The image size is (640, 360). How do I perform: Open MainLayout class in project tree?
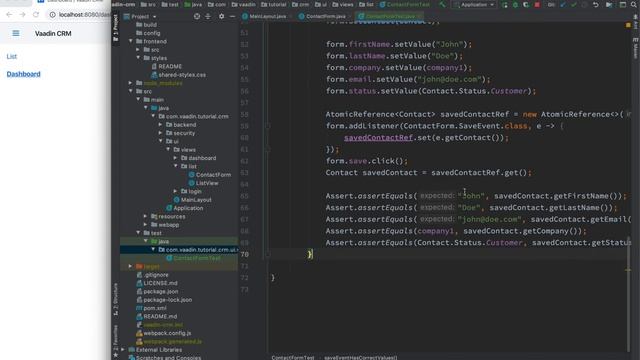click(193, 200)
